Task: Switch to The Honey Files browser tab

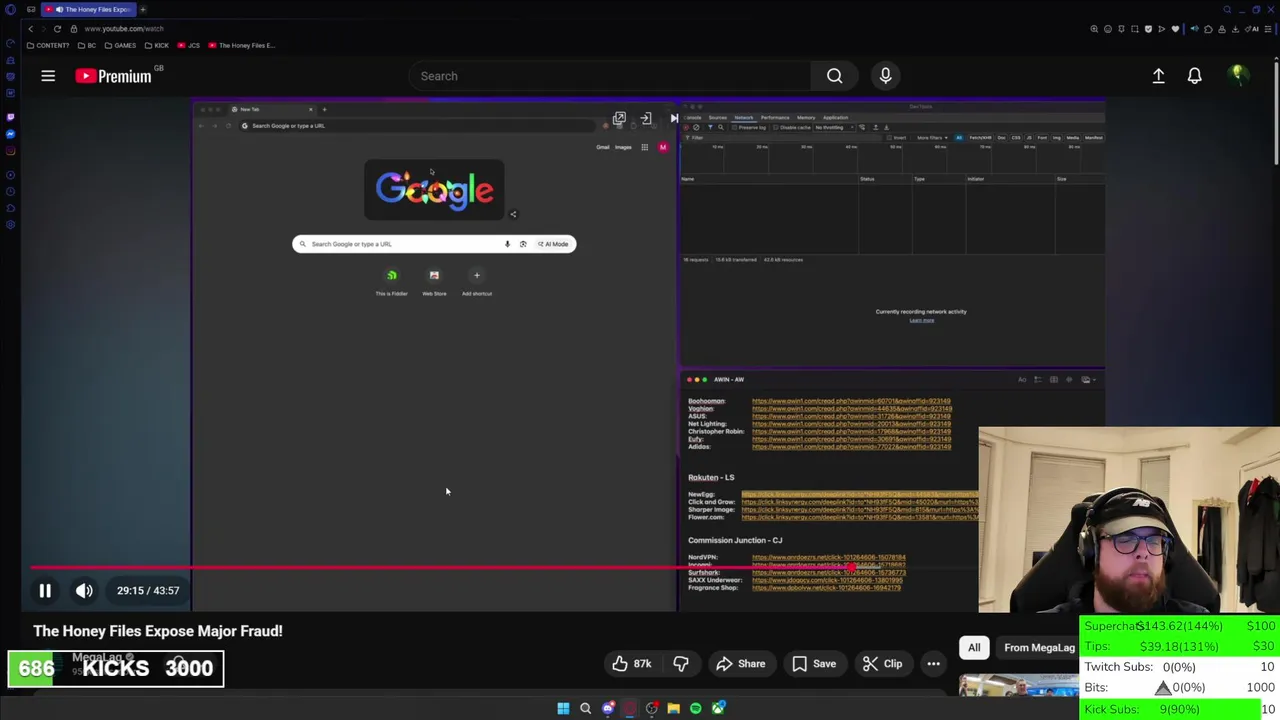Action: 89,9
